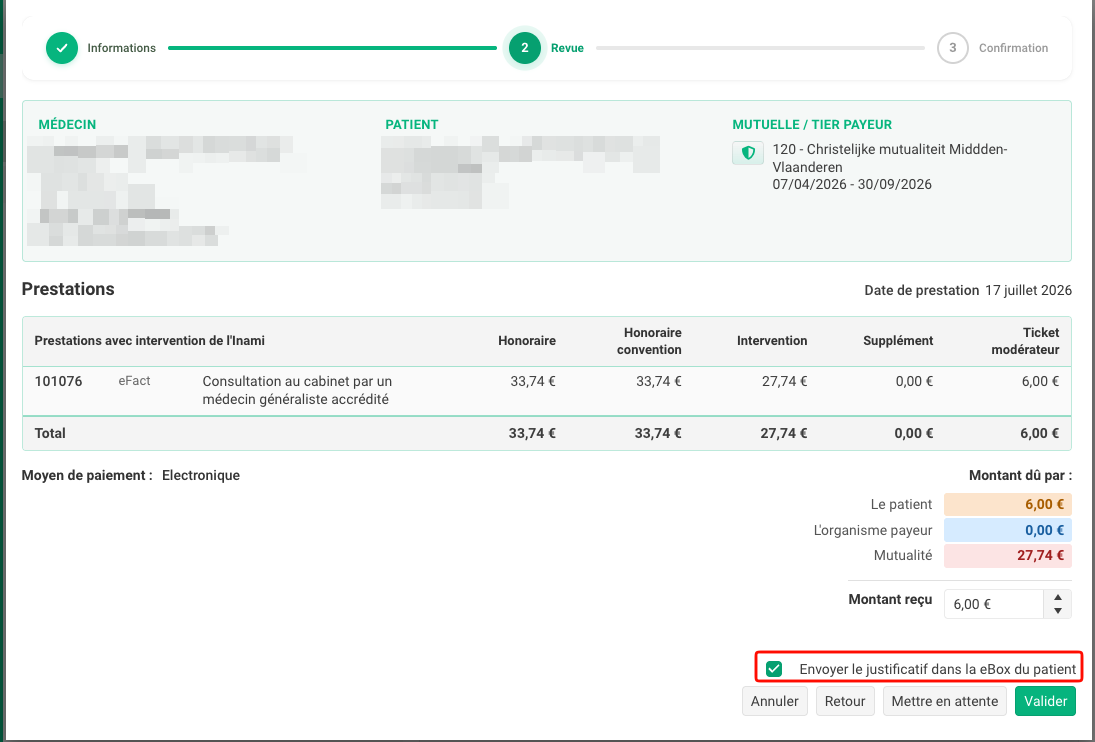1095x742 pixels.
Task: Click the Le patient label
Action: pyautogui.click(x=902, y=505)
